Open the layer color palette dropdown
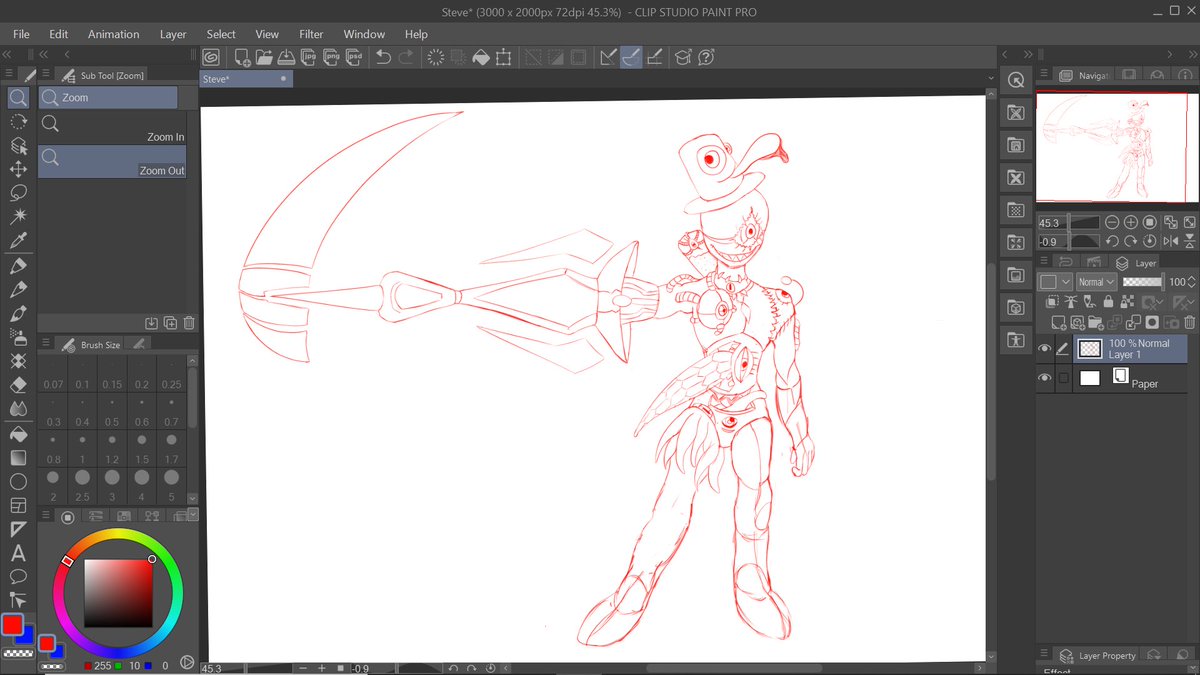 tap(1055, 282)
